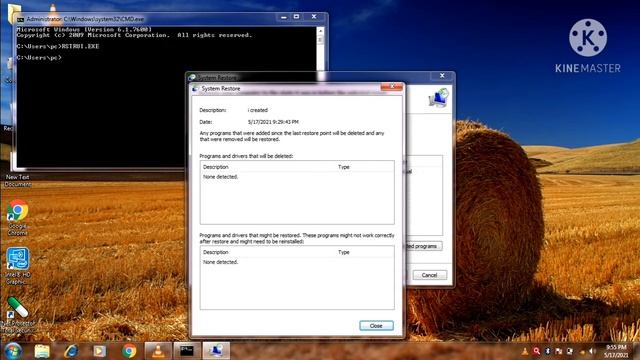The image size is (640, 360).
Task: Click the Type column header in deleted list
Action: tap(344, 167)
